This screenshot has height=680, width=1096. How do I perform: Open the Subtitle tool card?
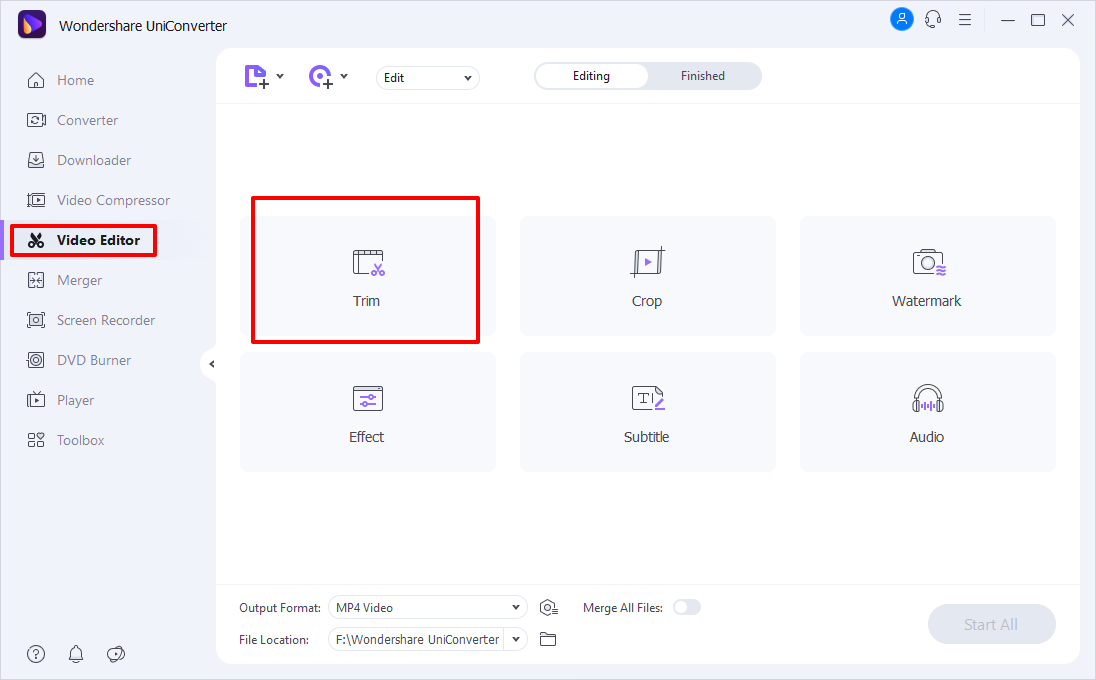pyautogui.click(x=648, y=412)
